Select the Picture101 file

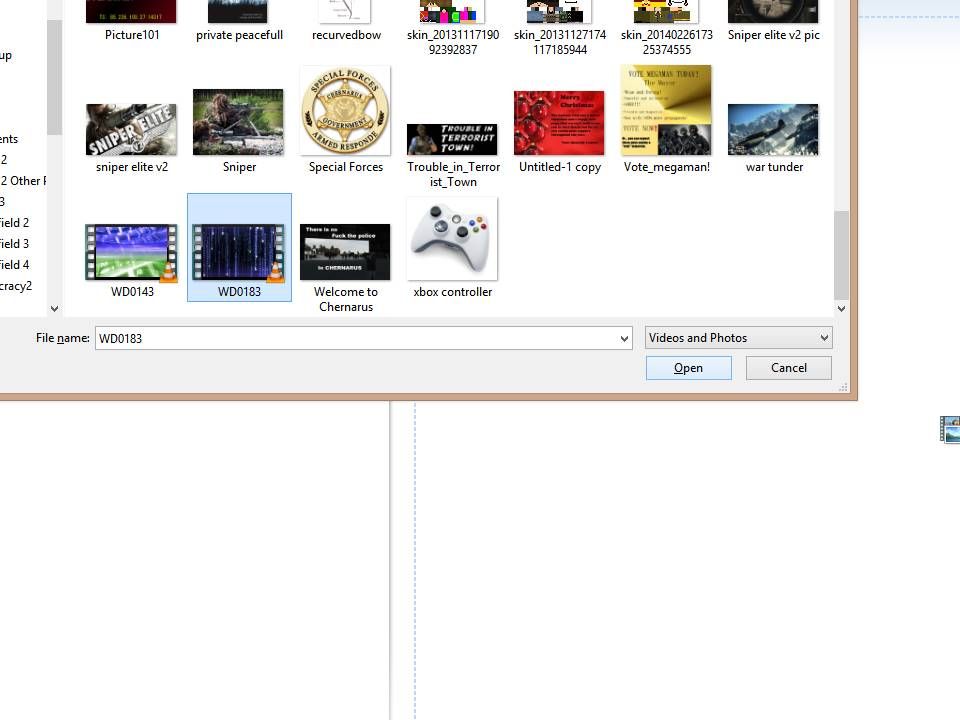tap(132, 22)
